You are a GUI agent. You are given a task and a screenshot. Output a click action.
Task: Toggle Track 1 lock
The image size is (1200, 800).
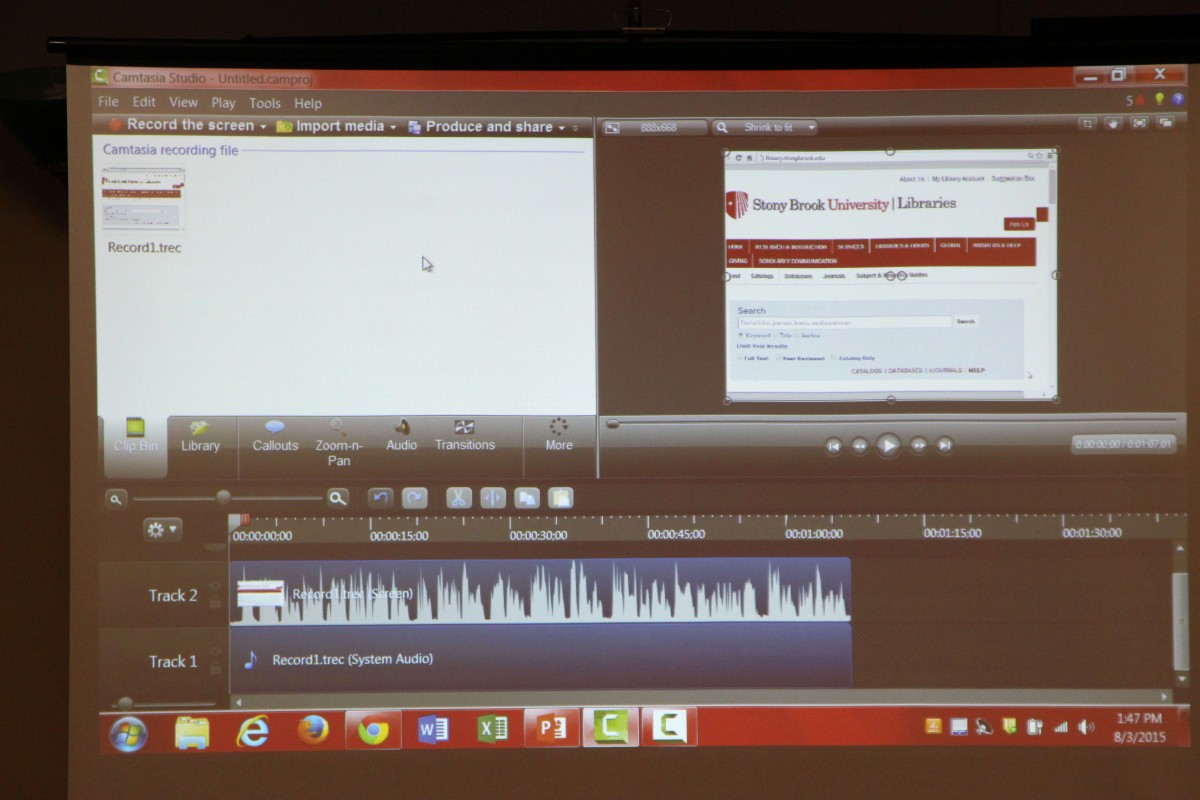[x=214, y=669]
